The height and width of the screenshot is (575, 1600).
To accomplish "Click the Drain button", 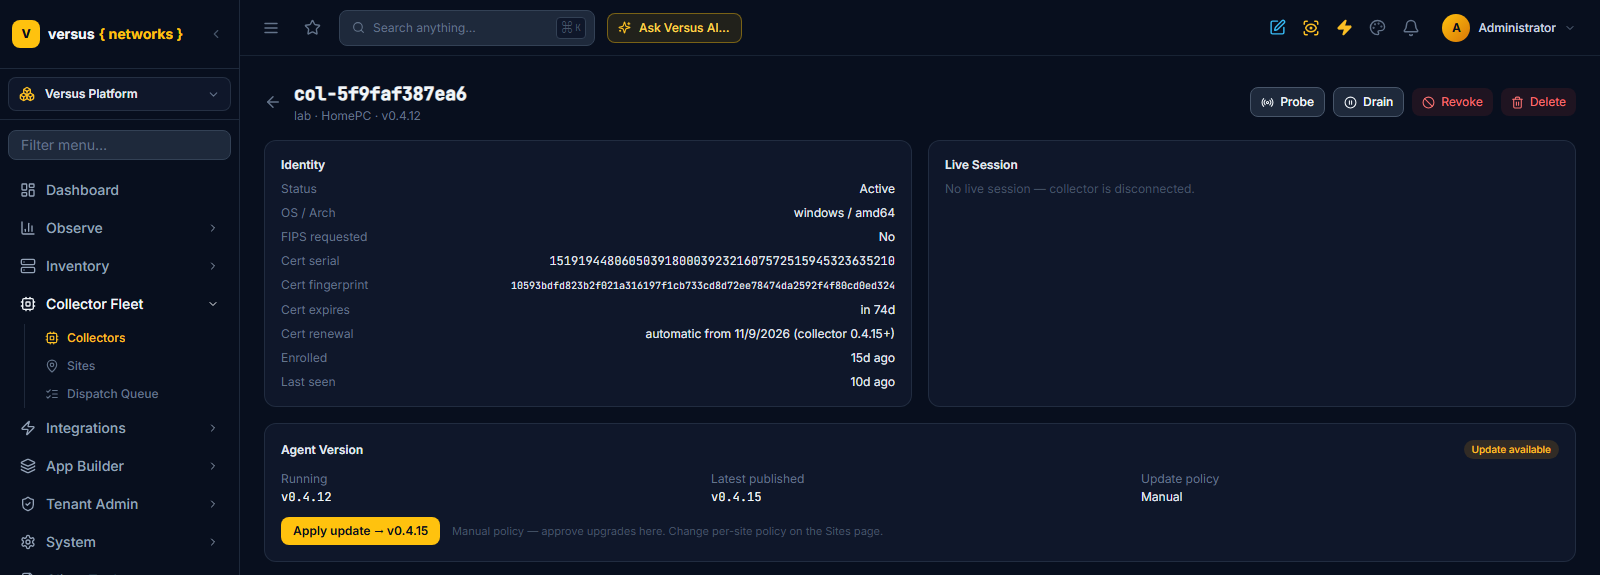I will 1368,102.
